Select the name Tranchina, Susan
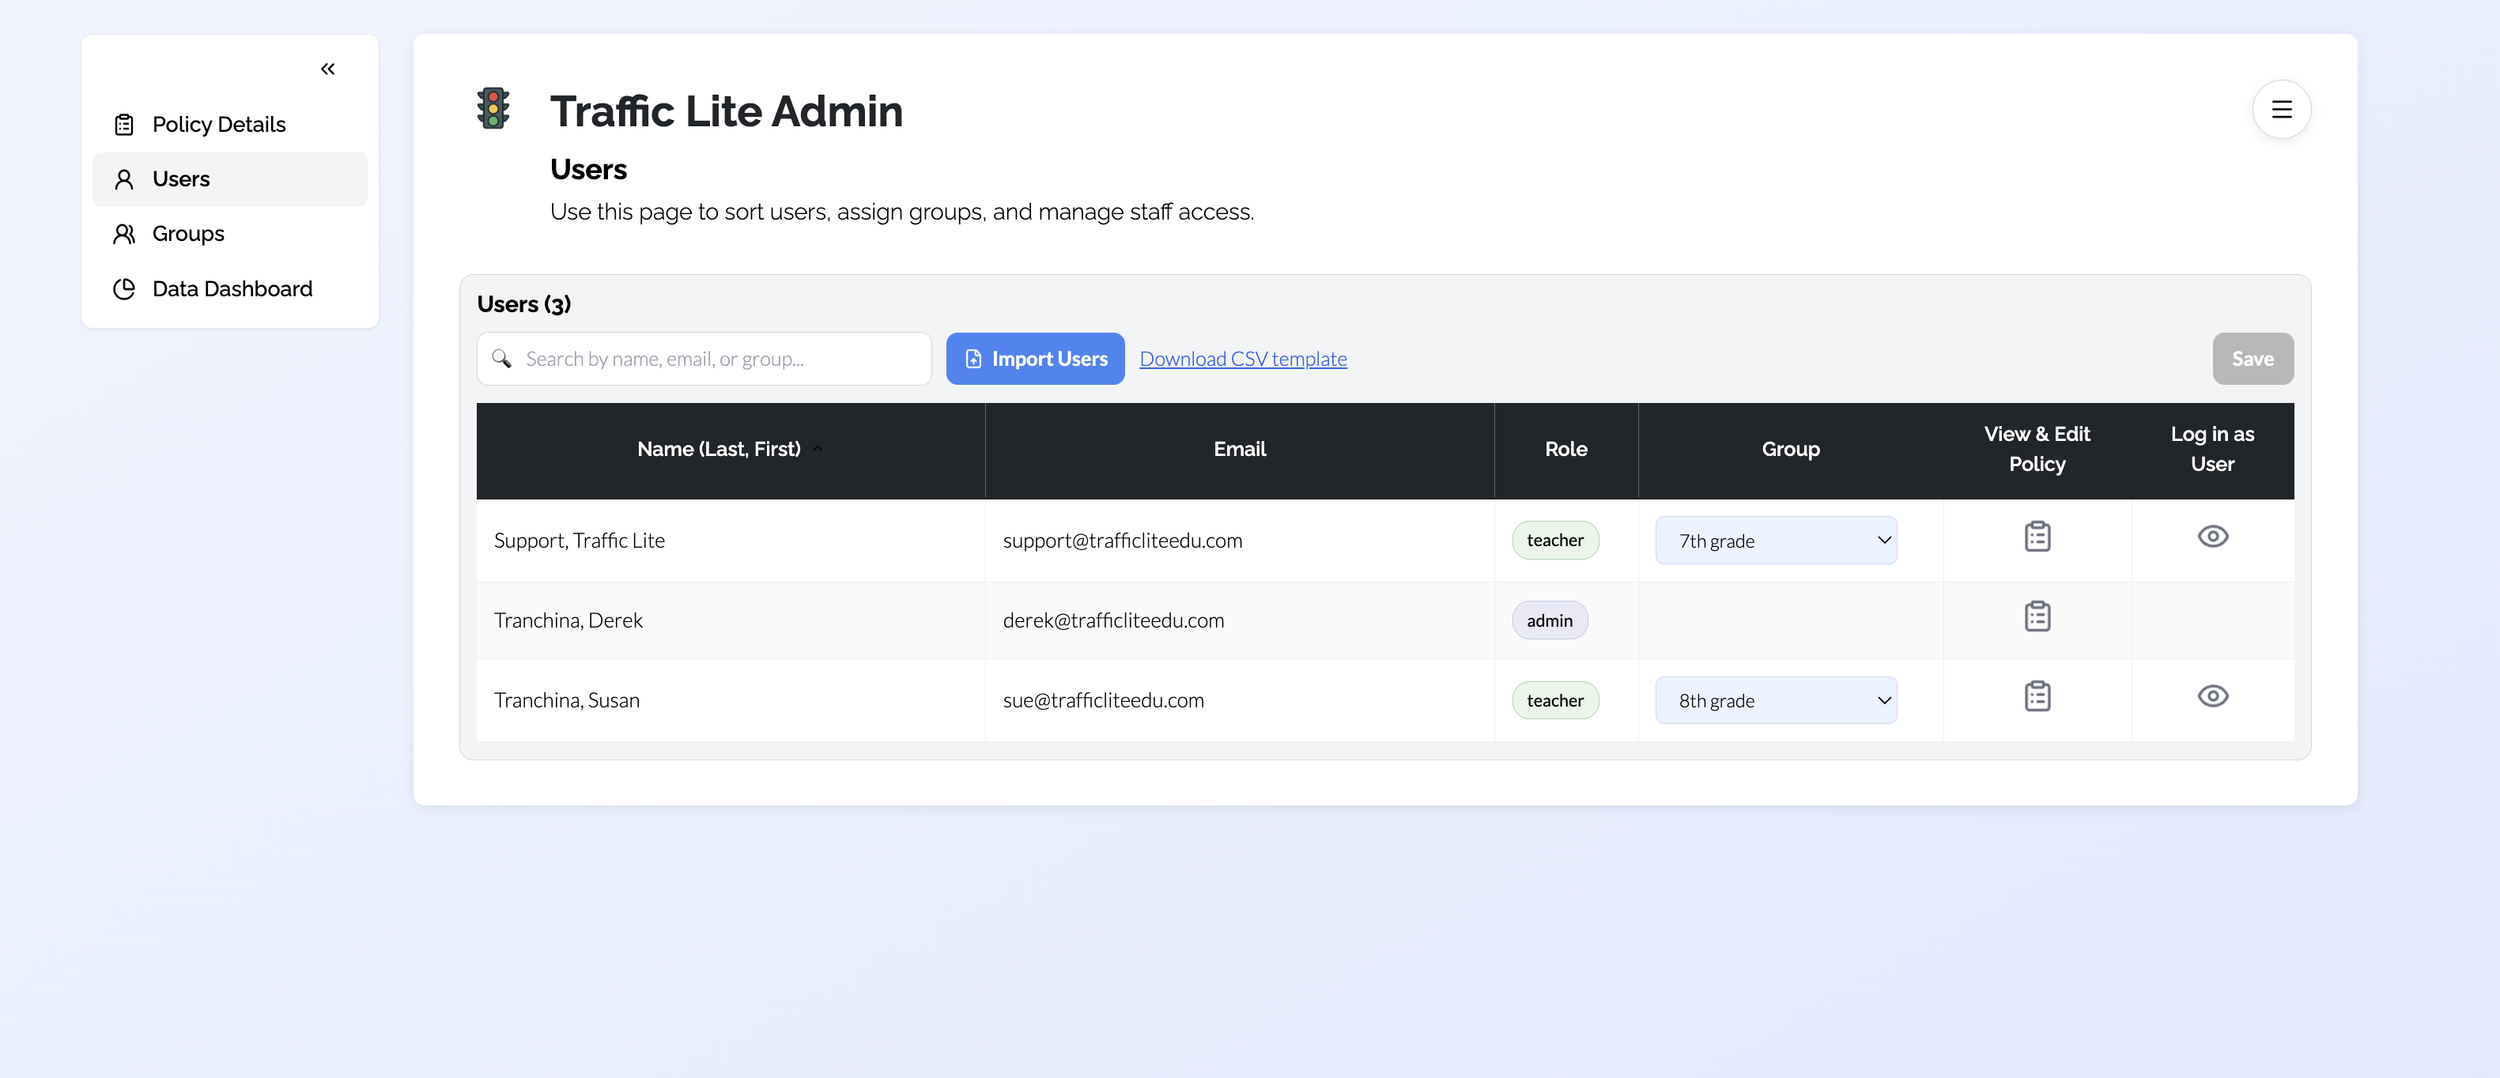 click(x=567, y=701)
